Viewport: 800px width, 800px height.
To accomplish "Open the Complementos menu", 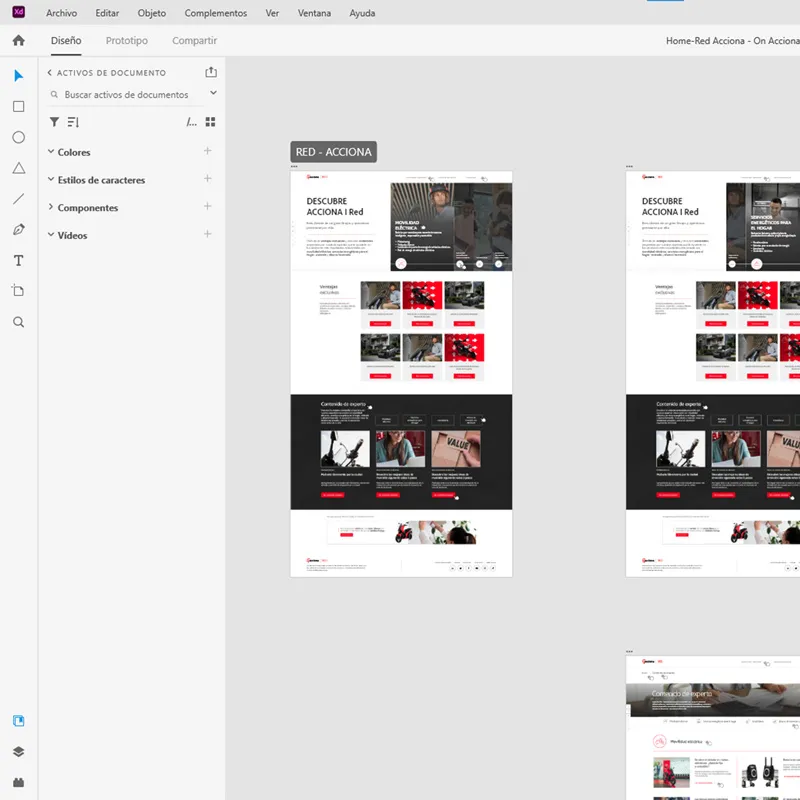I will click(216, 13).
